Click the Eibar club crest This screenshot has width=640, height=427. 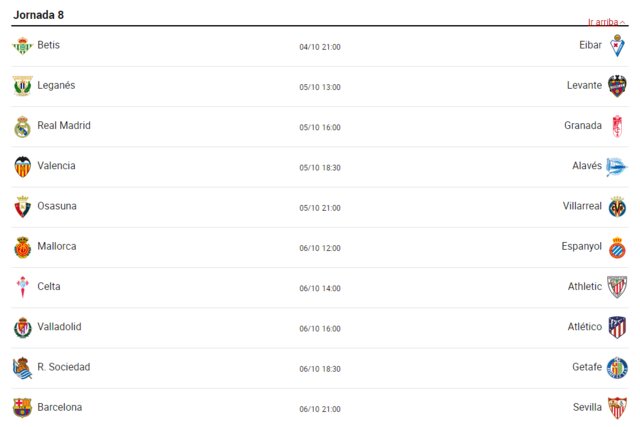(617, 45)
